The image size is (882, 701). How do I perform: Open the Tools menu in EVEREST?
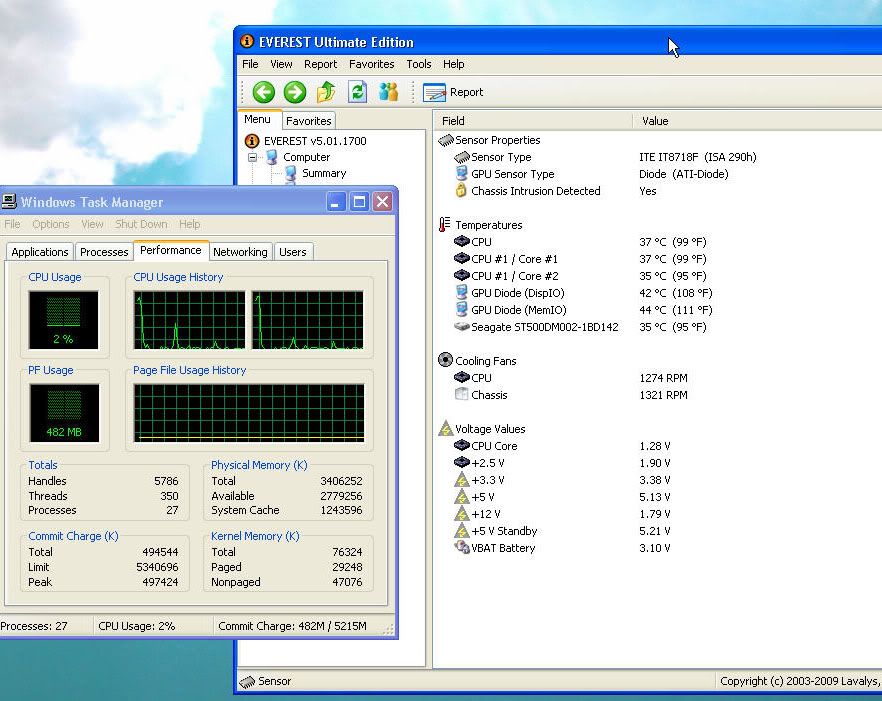pos(419,64)
